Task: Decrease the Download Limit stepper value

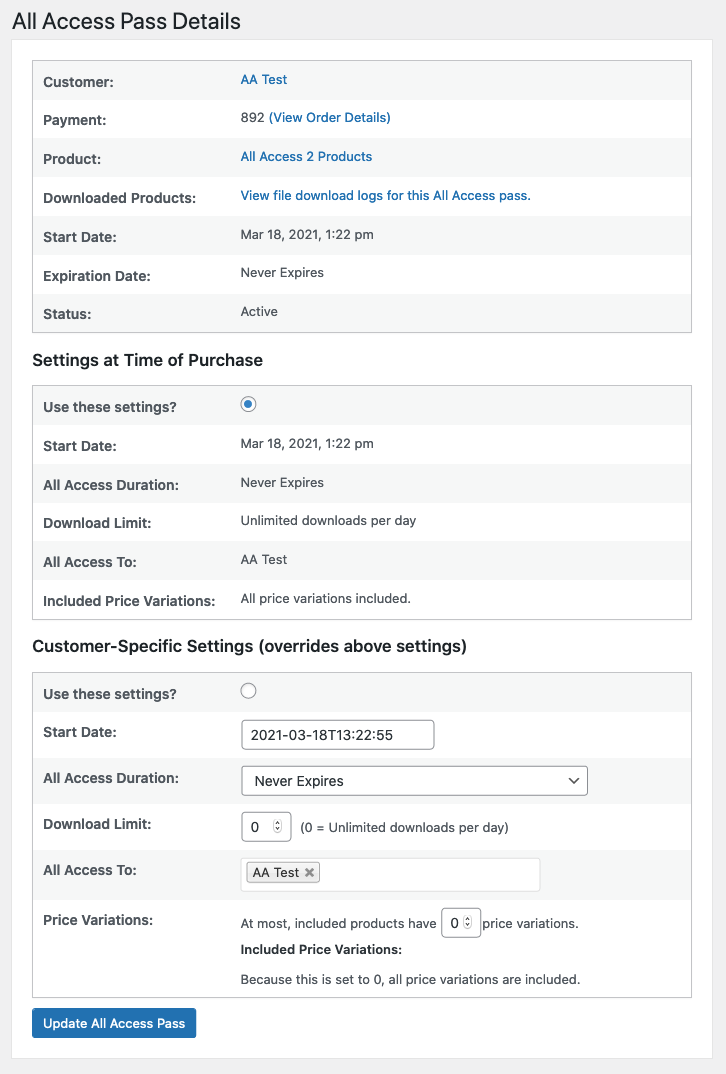Action: tap(278, 832)
